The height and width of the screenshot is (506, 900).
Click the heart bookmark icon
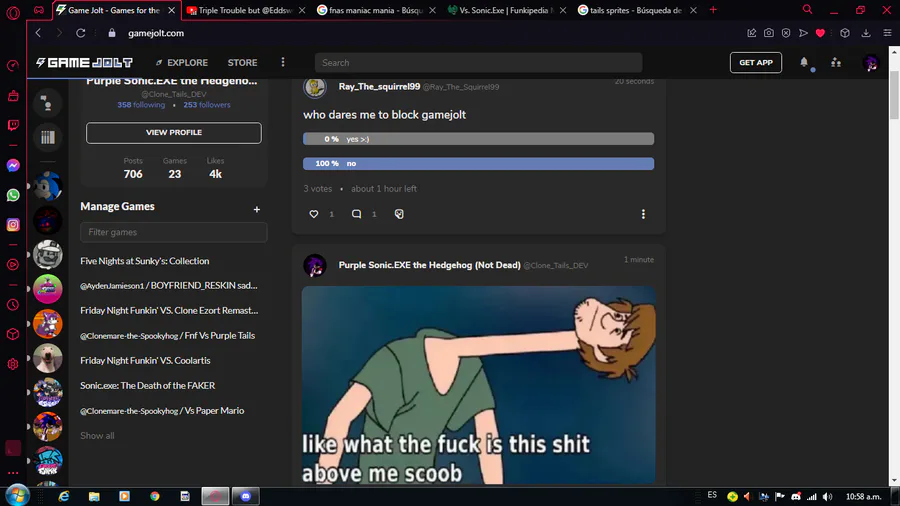[820, 33]
